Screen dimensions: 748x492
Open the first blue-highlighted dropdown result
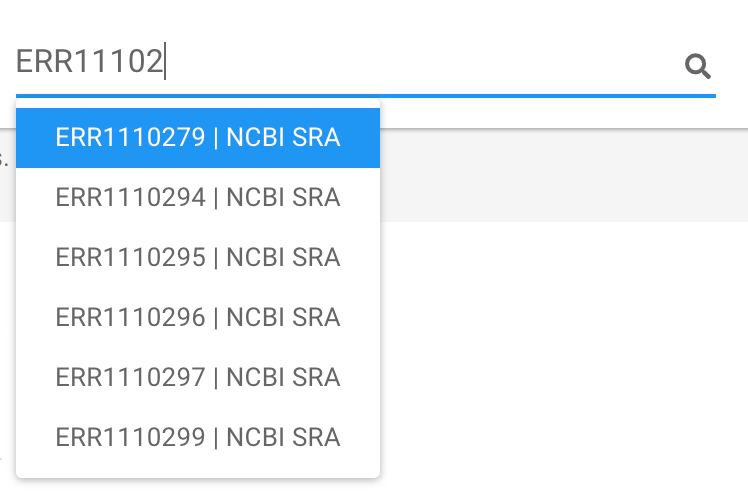pyautogui.click(x=198, y=138)
